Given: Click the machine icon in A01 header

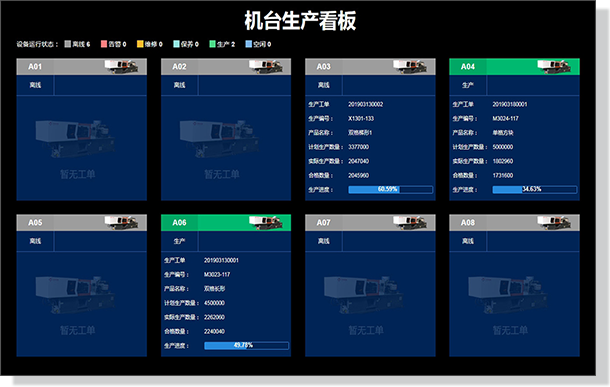Looking at the screenshot, I should 121,67.
